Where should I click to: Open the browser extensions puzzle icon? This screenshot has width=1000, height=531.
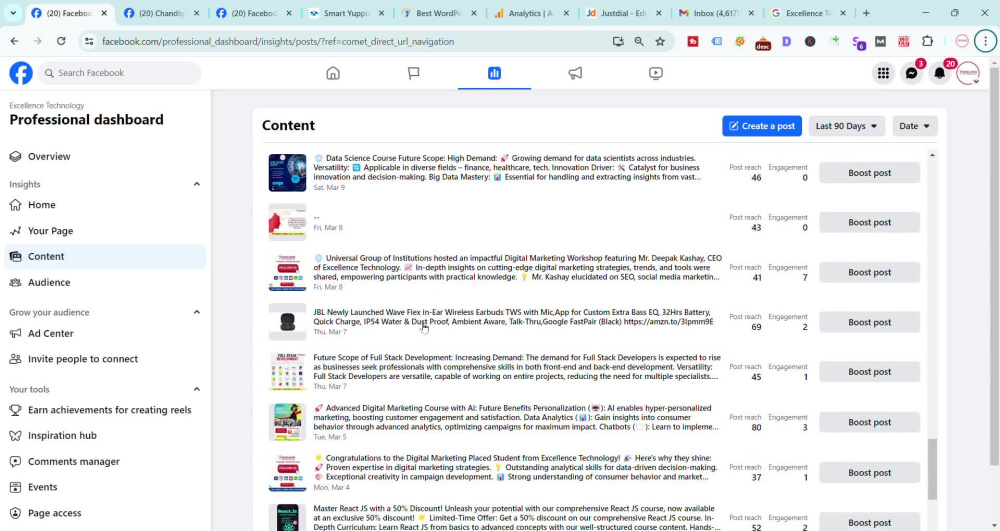pos(927,41)
